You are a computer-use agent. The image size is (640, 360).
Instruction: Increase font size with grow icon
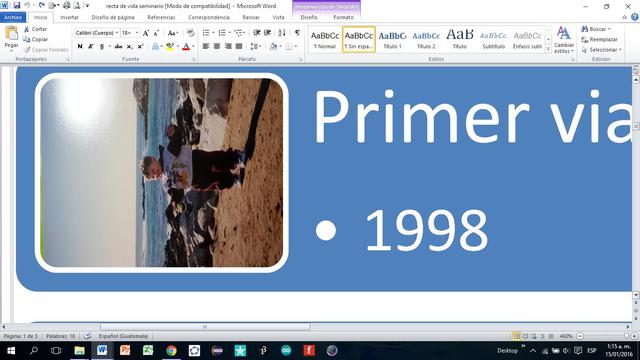[146, 33]
